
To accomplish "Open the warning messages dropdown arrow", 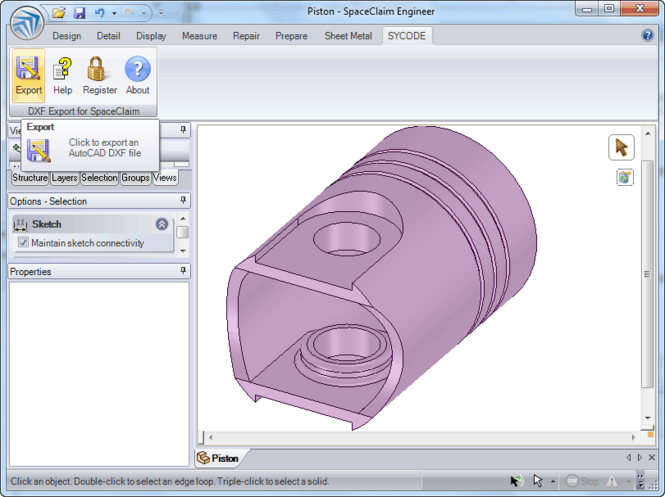I will [x=628, y=481].
